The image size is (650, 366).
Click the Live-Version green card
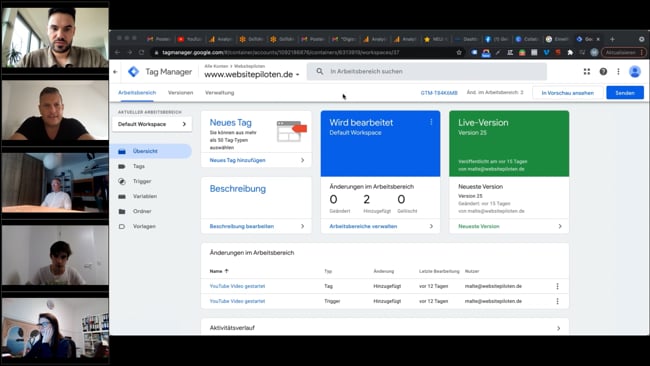[509, 143]
